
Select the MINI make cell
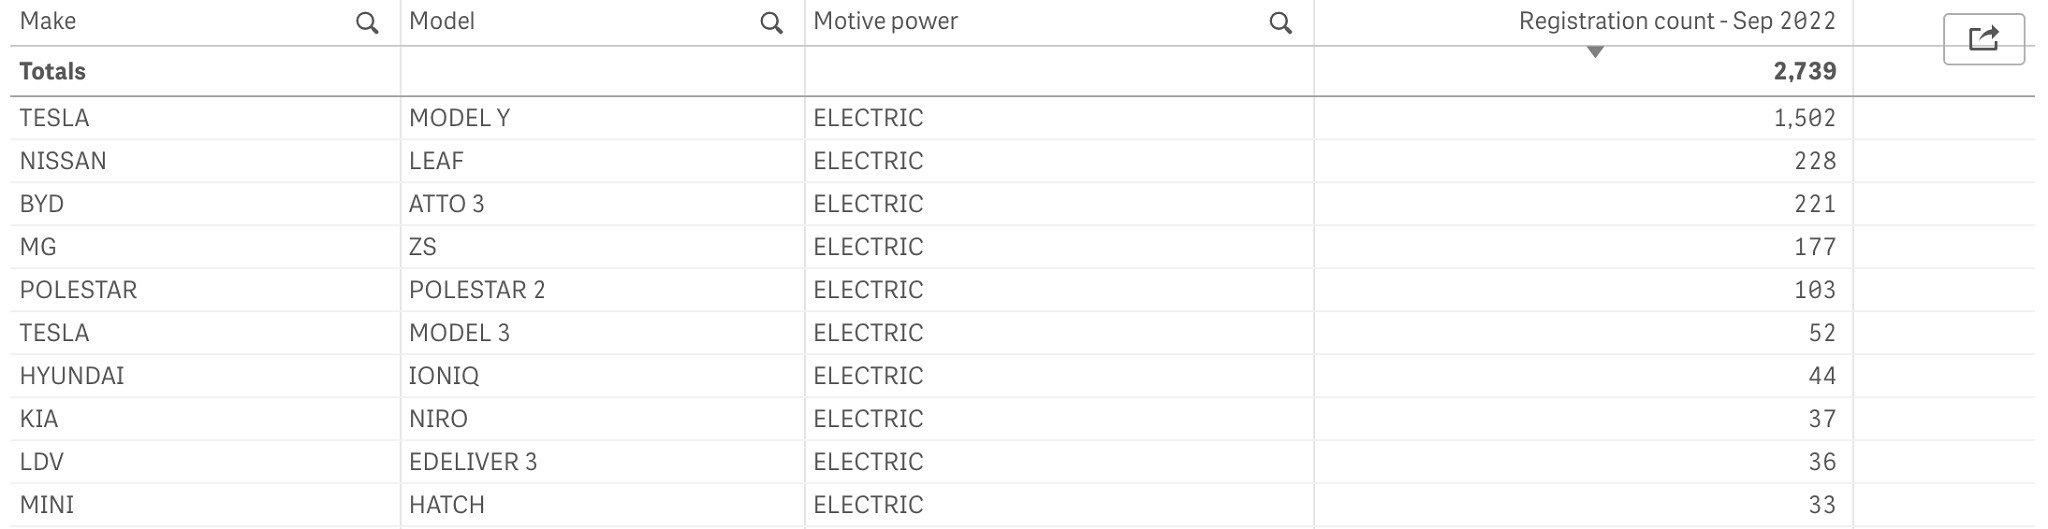[x=47, y=505]
